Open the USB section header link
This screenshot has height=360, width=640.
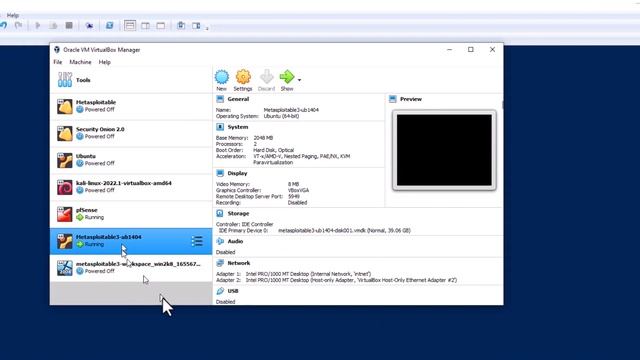(x=233, y=291)
